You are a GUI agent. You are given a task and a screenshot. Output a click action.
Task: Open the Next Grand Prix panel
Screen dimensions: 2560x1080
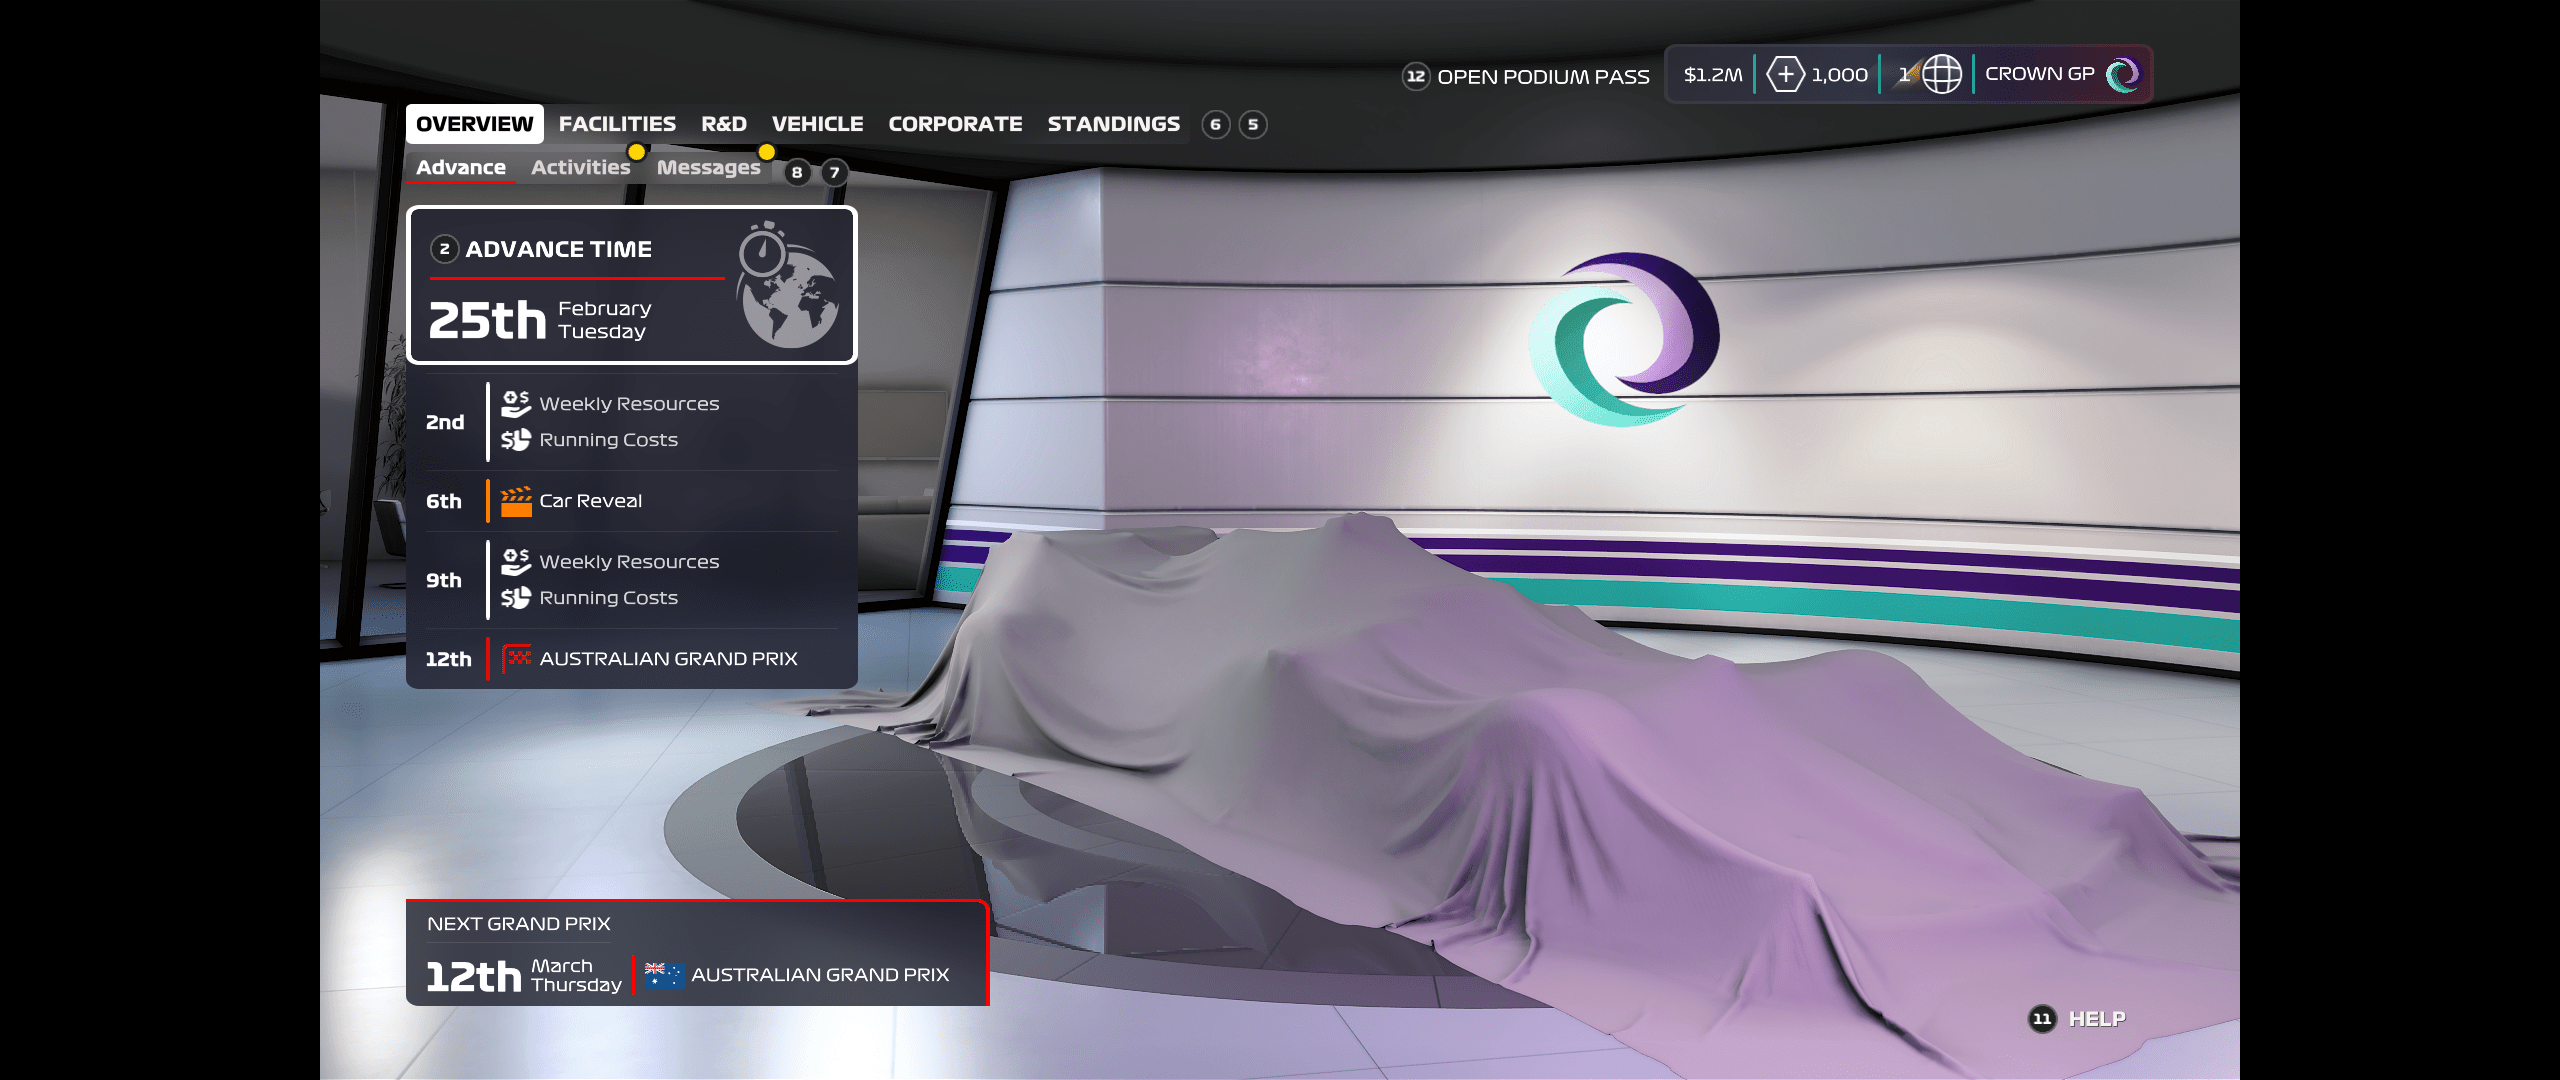point(696,953)
